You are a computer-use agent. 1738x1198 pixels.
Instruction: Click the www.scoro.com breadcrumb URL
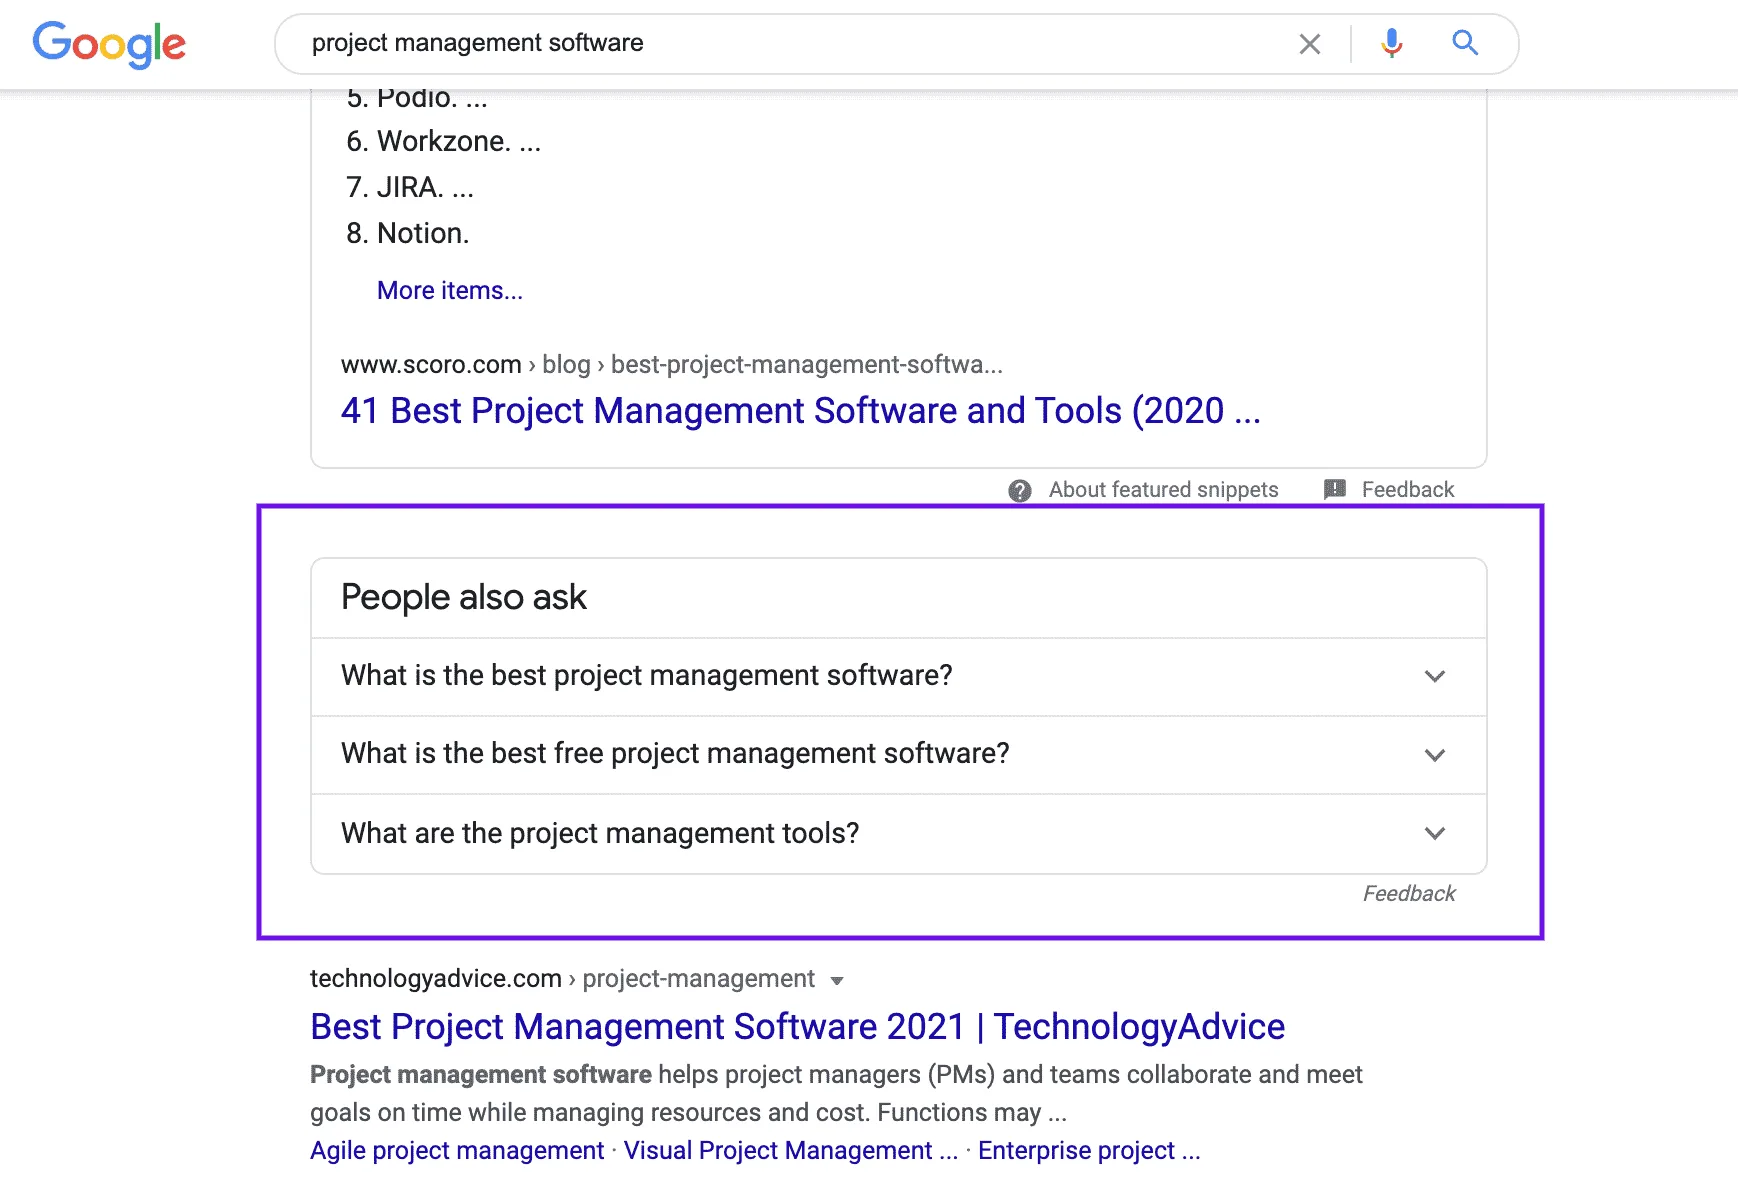tap(671, 365)
